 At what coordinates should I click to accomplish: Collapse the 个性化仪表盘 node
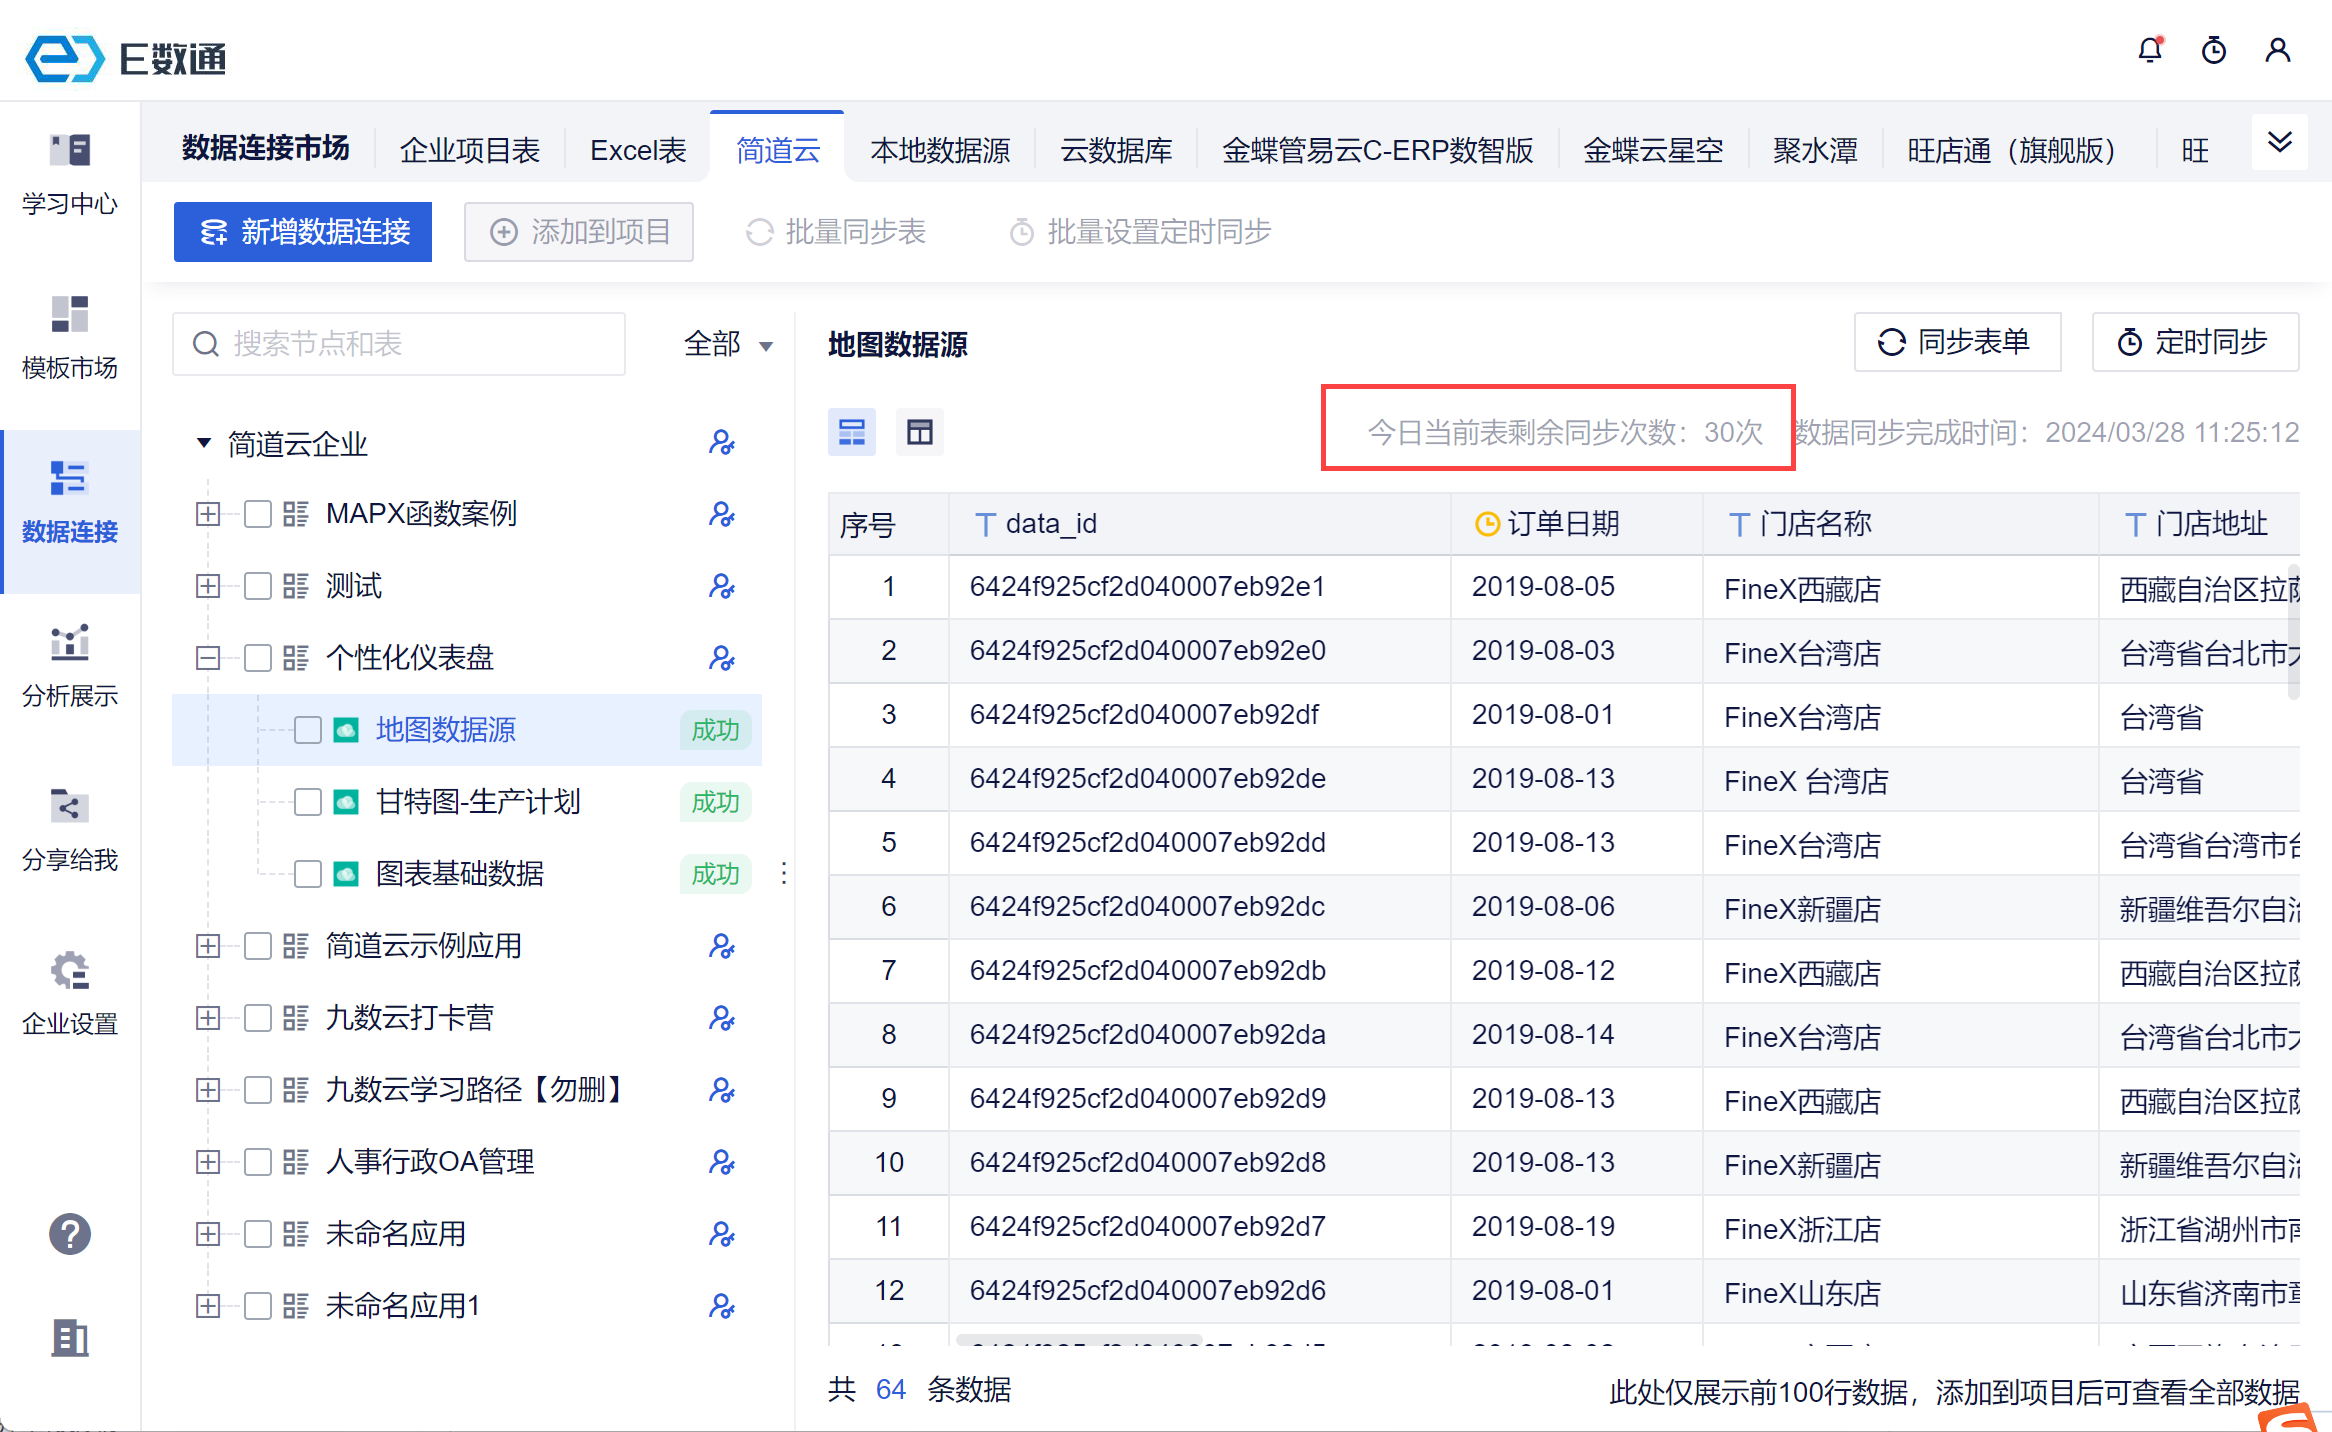208,658
